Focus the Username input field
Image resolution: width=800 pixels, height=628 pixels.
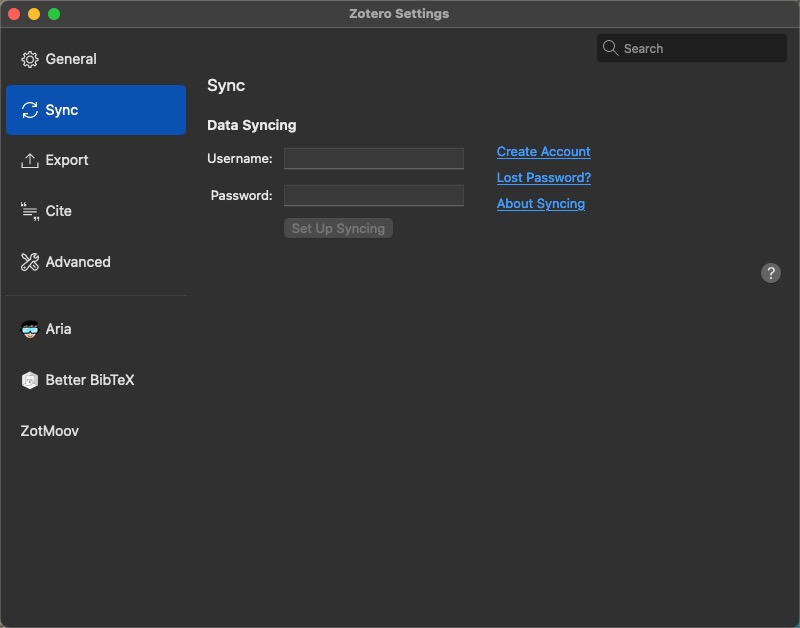pos(373,159)
